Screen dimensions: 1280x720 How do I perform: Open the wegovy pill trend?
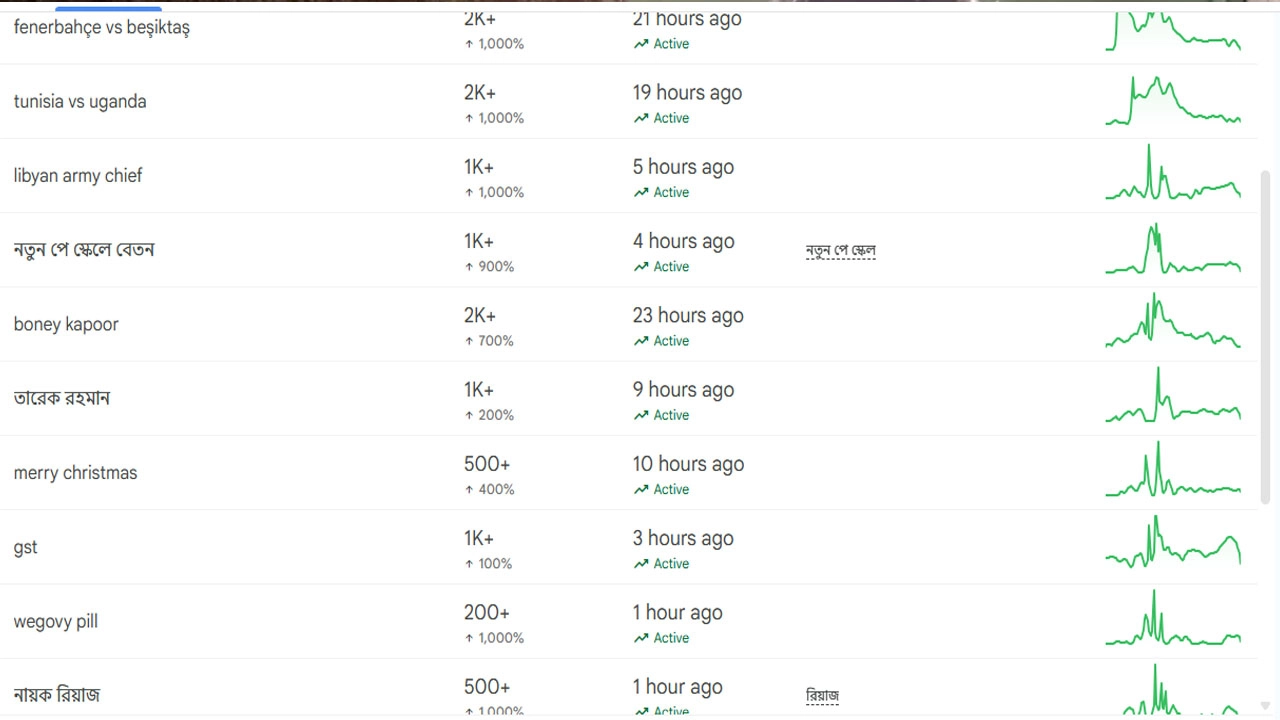click(56, 622)
